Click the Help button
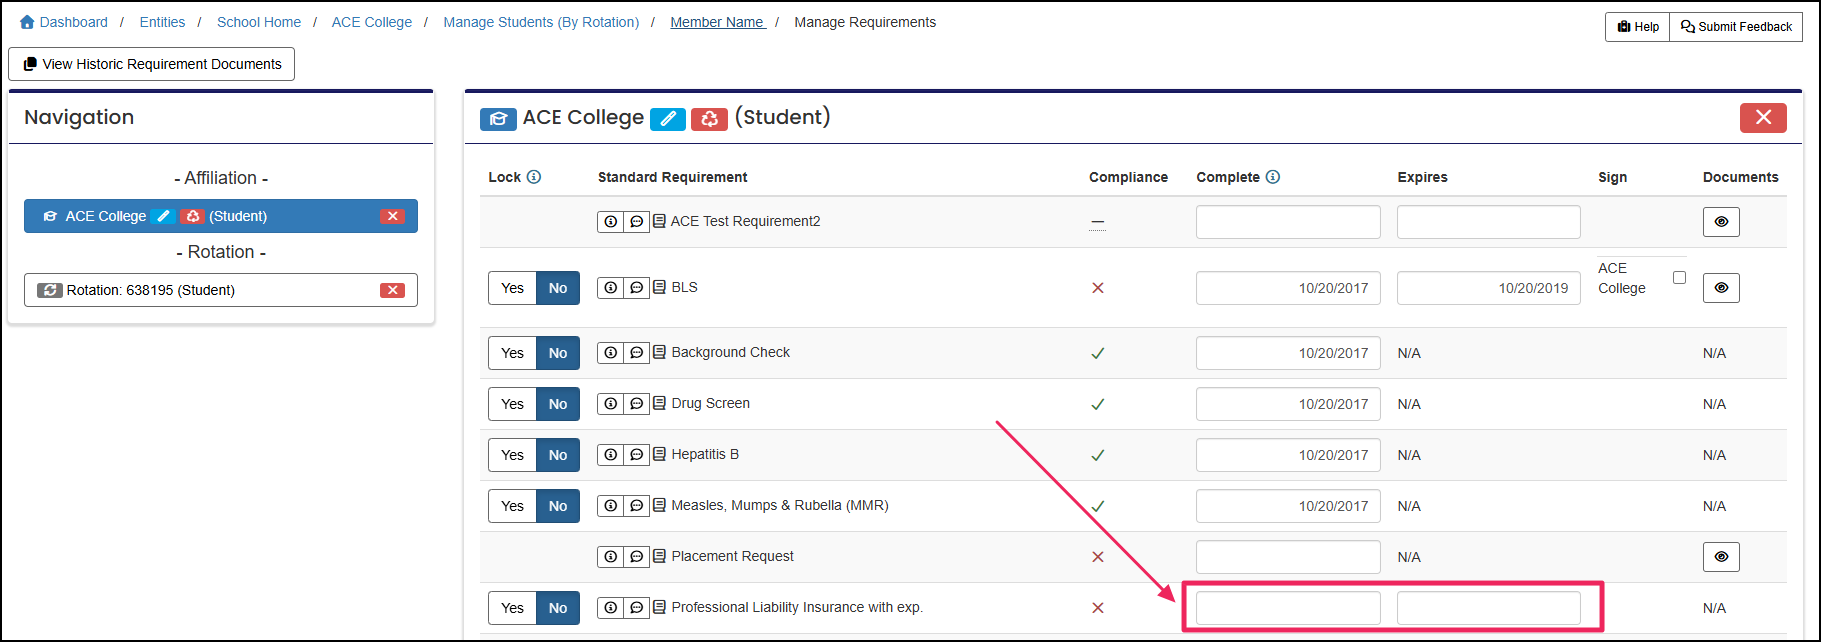Screen dimensions: 1821x642 (x=1638, y=27)
